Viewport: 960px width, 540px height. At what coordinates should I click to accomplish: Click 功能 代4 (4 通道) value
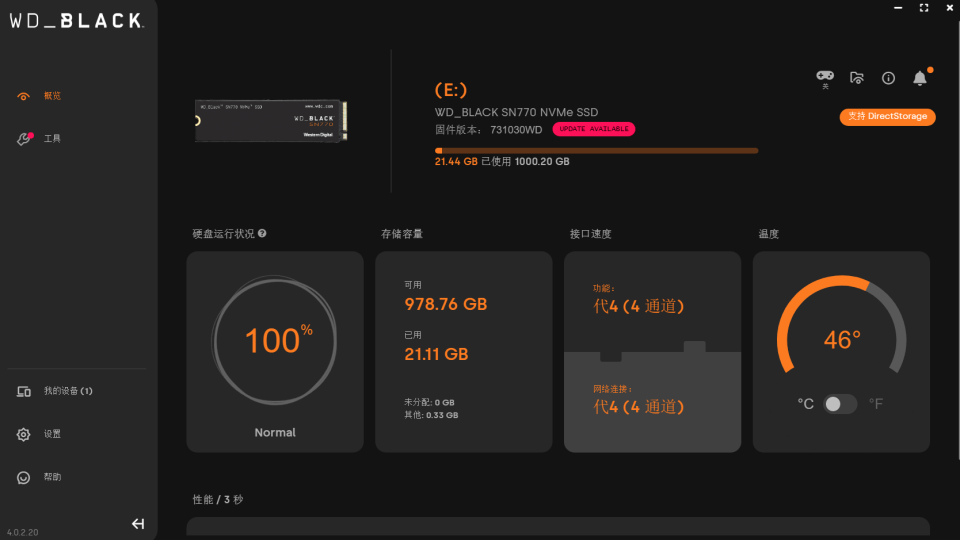[x=638, y=306]
